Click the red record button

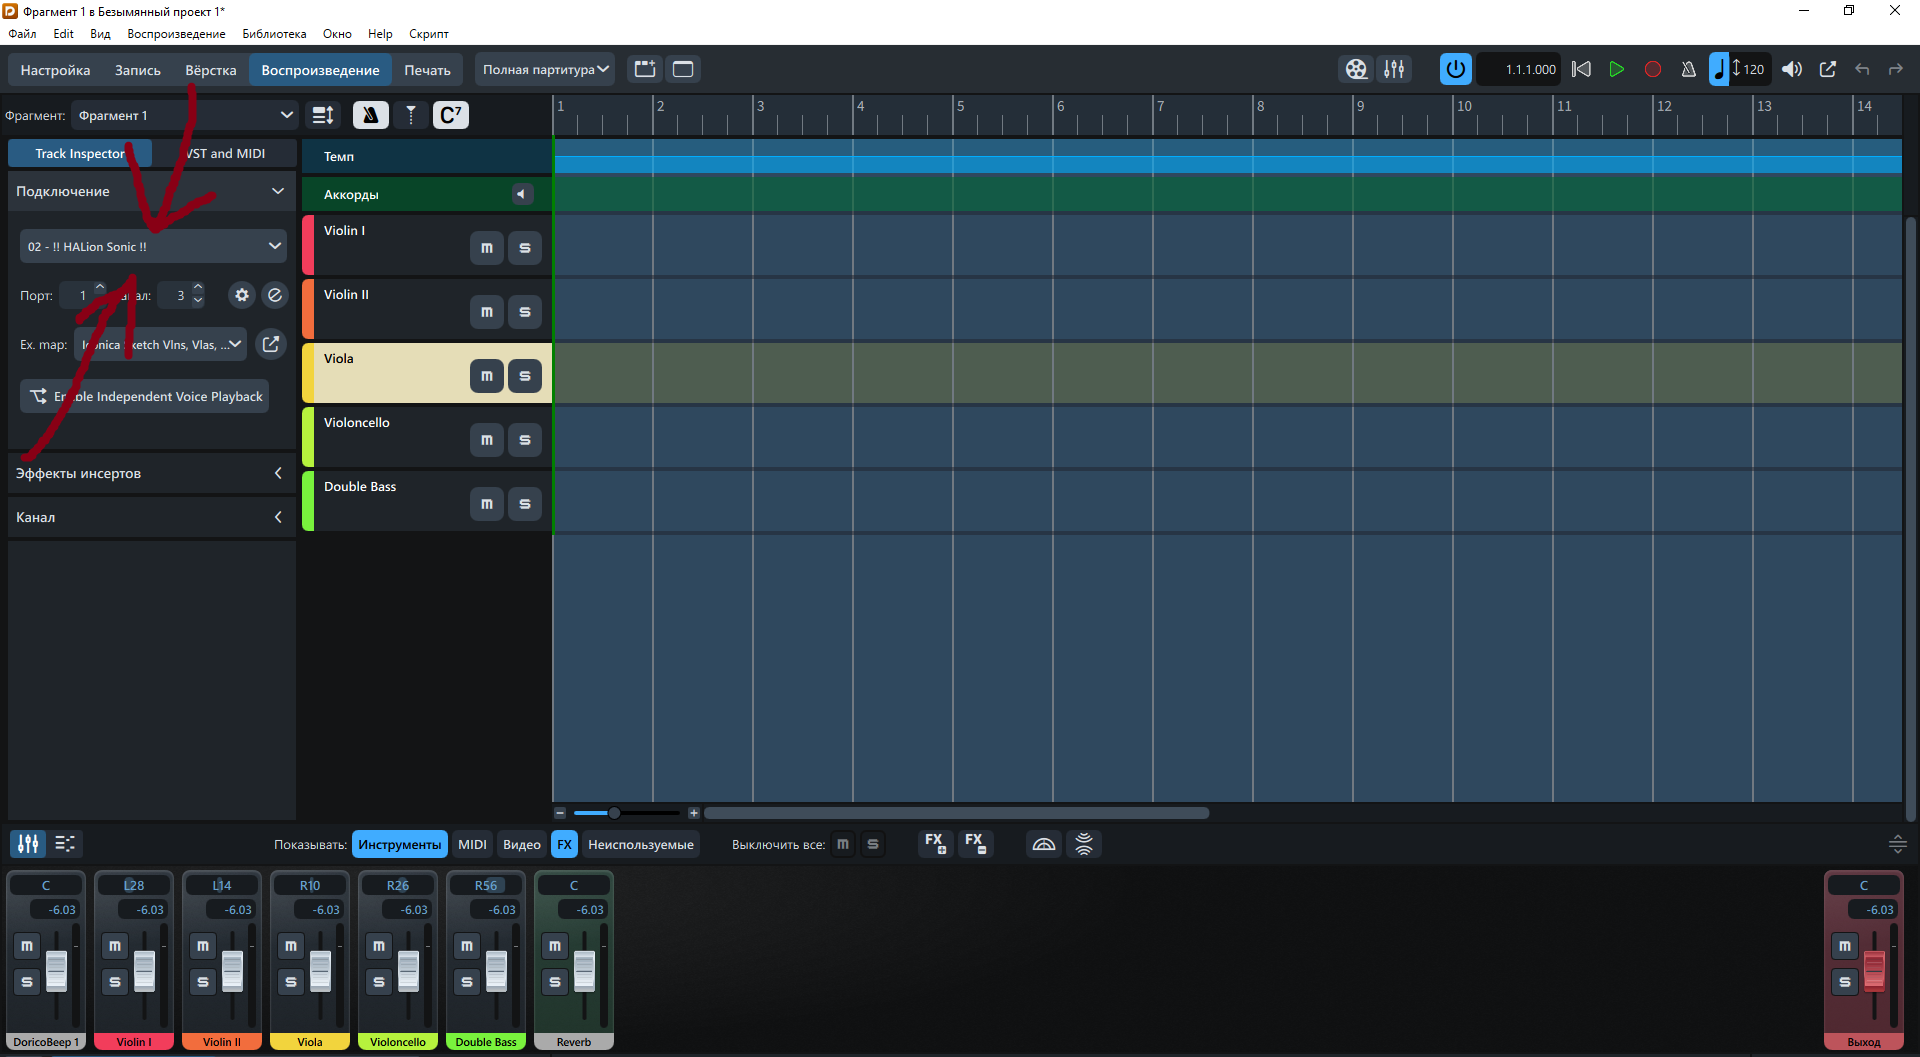click(1653, 69)
